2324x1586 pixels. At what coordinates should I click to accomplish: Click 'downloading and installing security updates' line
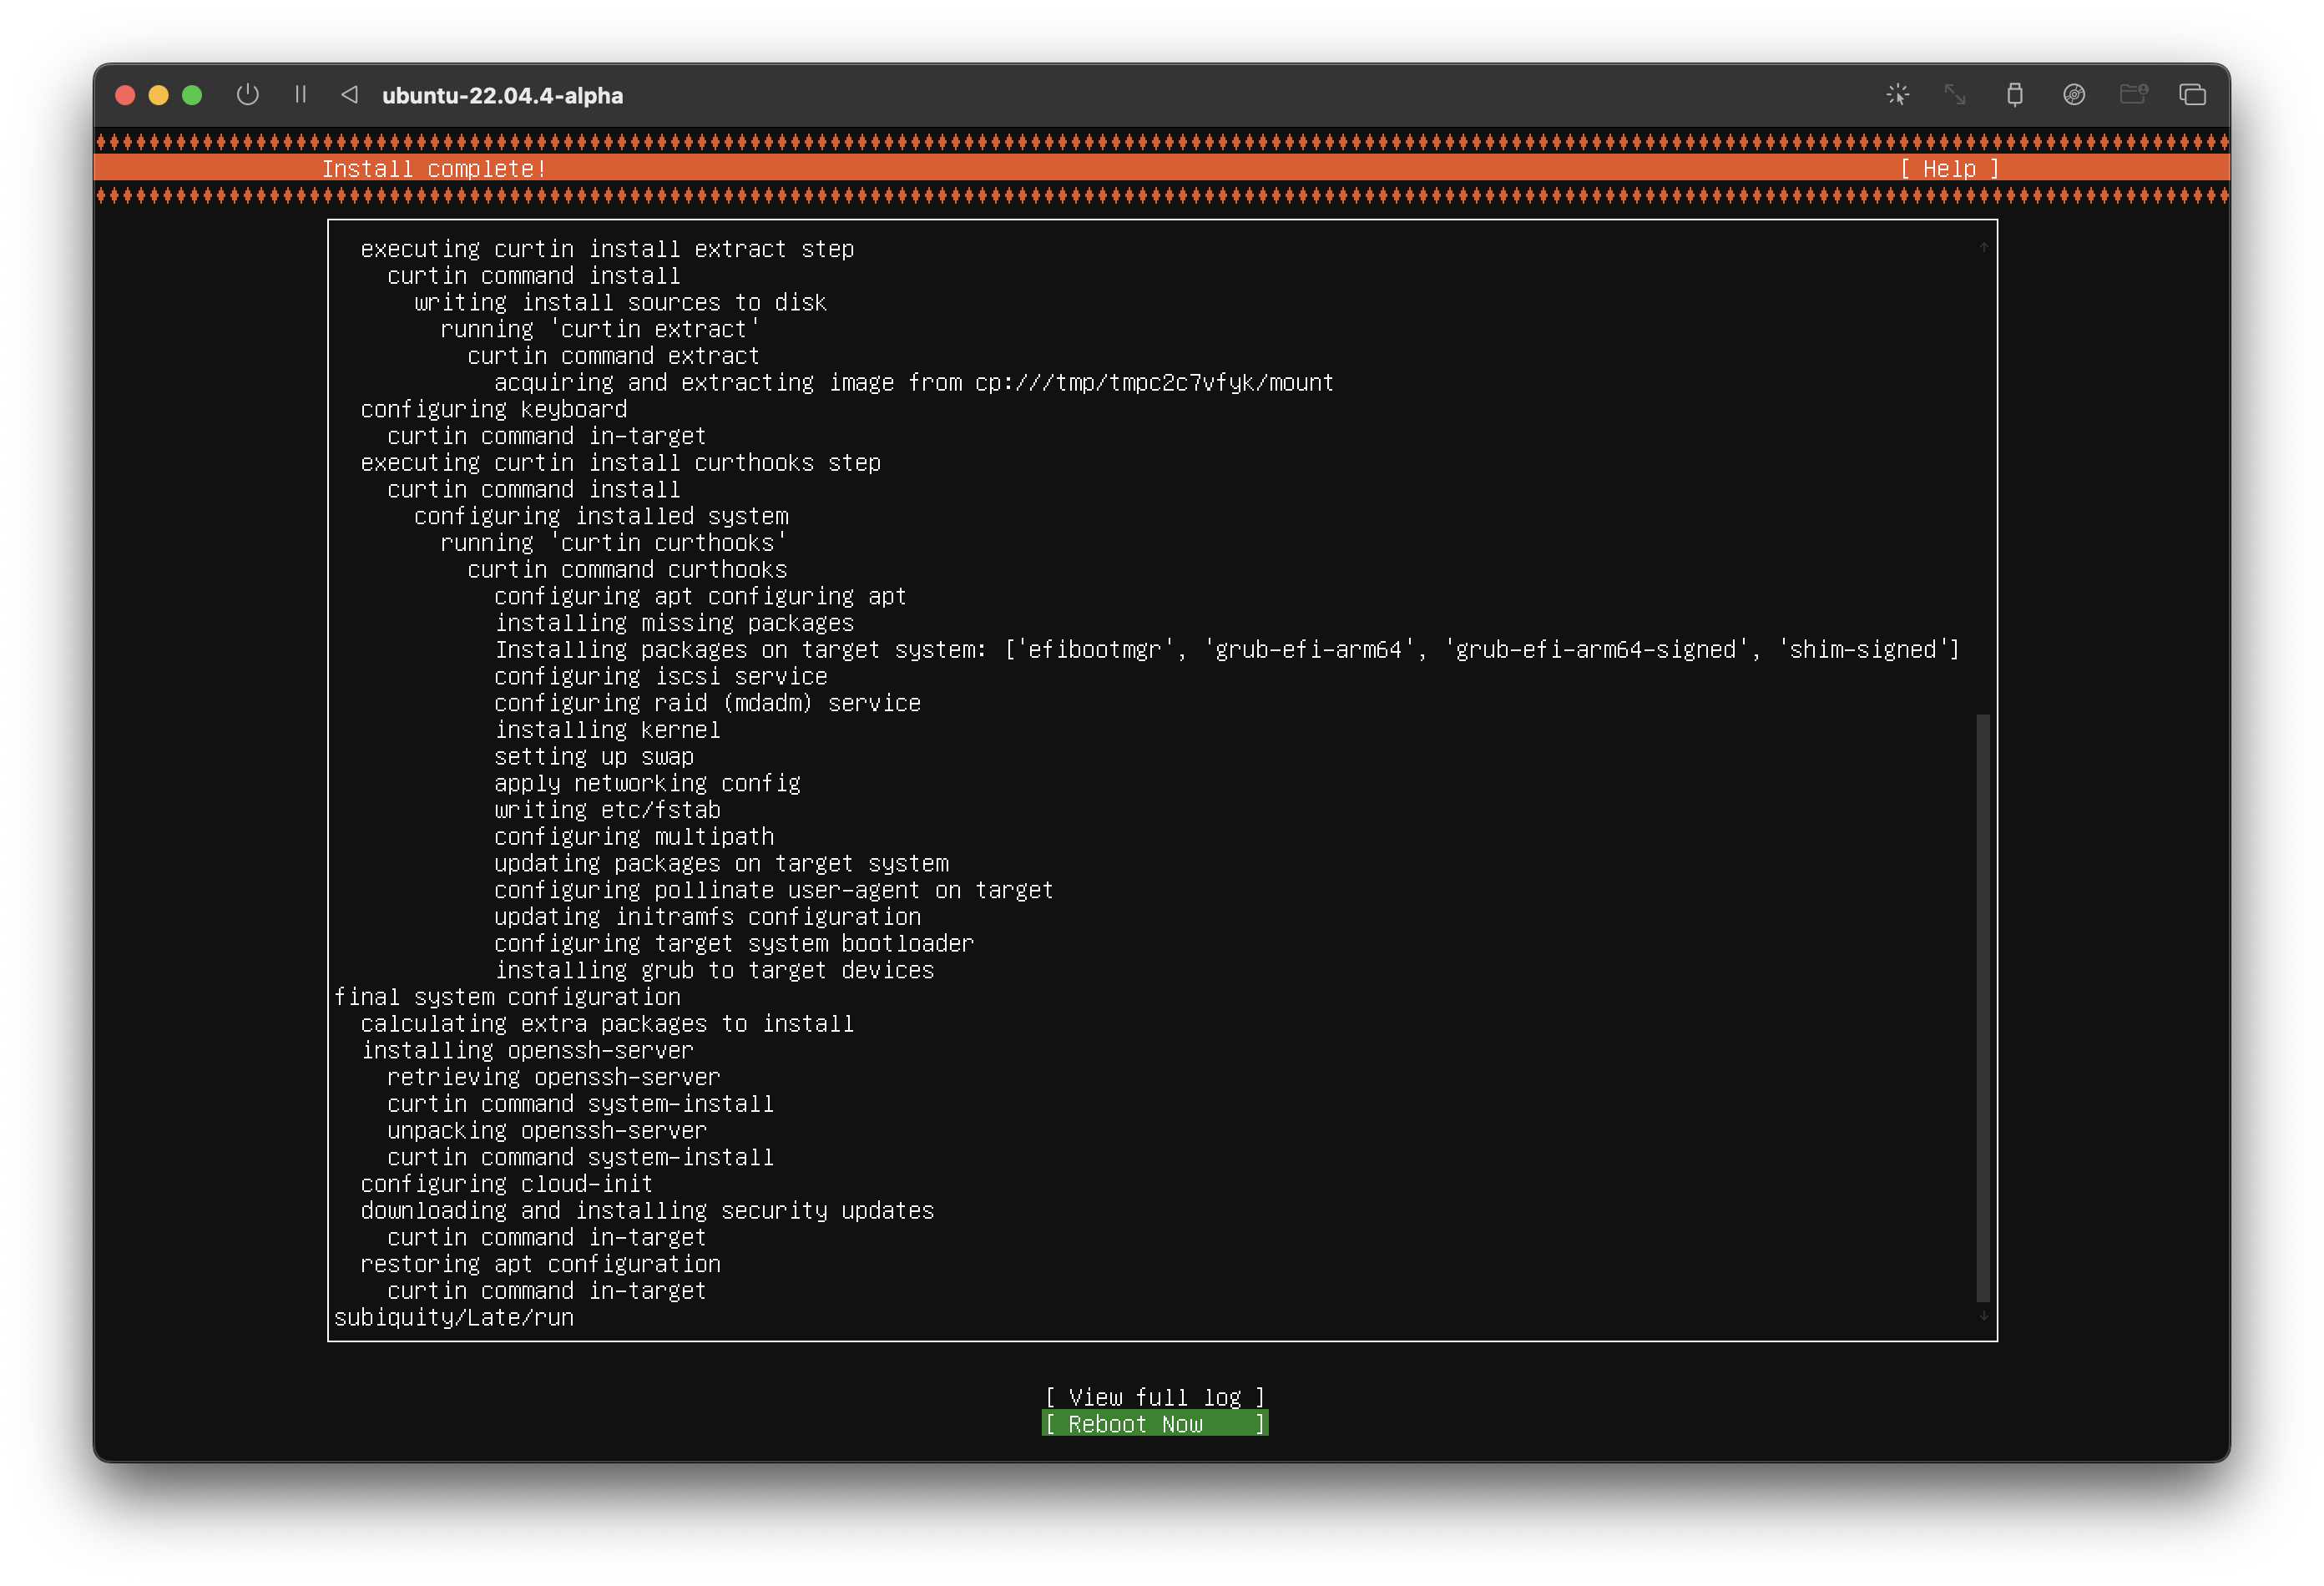(647, 1211)
